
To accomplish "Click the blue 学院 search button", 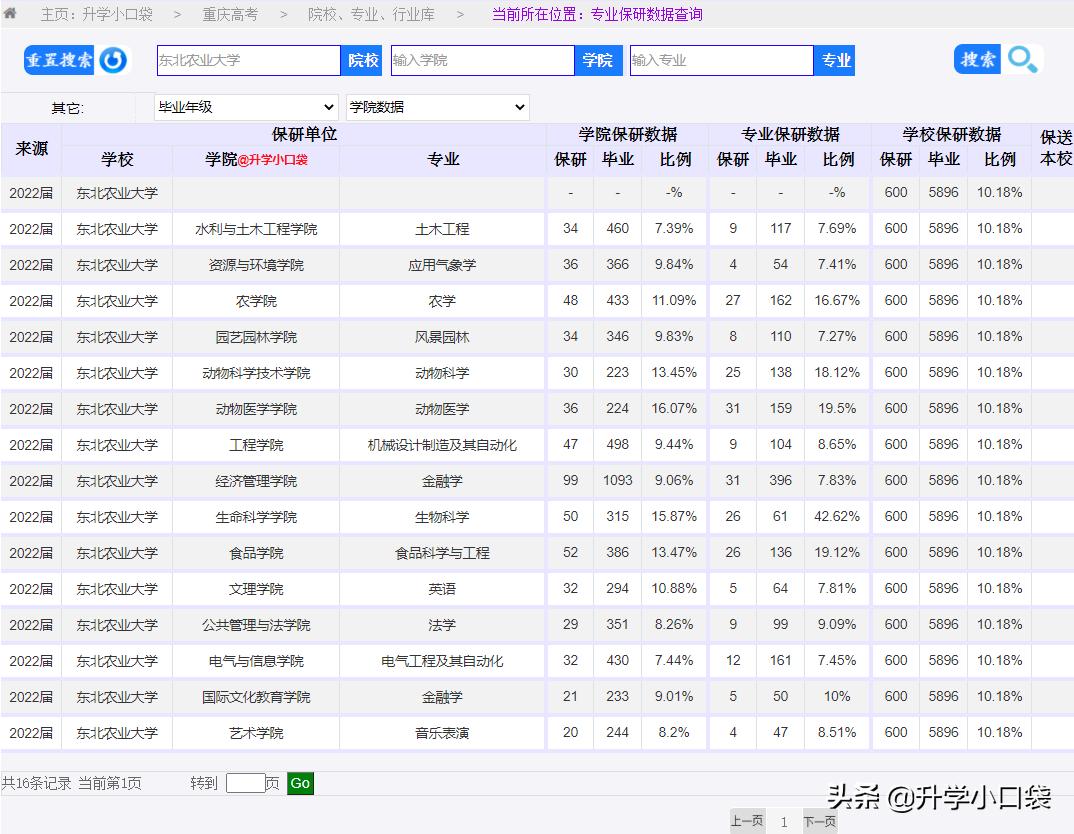I will coord(598,60).
